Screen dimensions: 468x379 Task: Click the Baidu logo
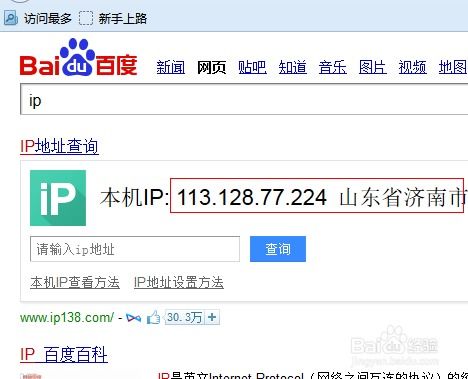(x=79, y=57)
